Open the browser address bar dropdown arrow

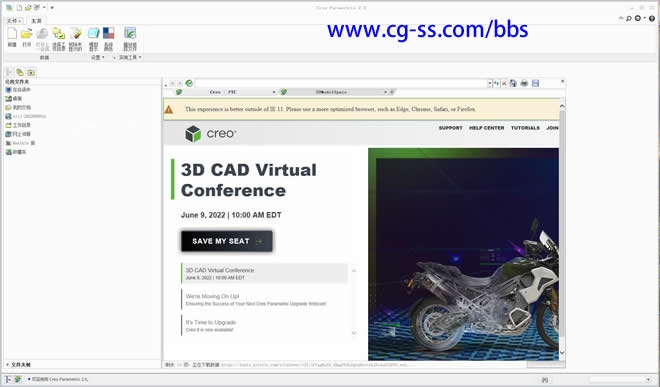click(x=490, y=83)
